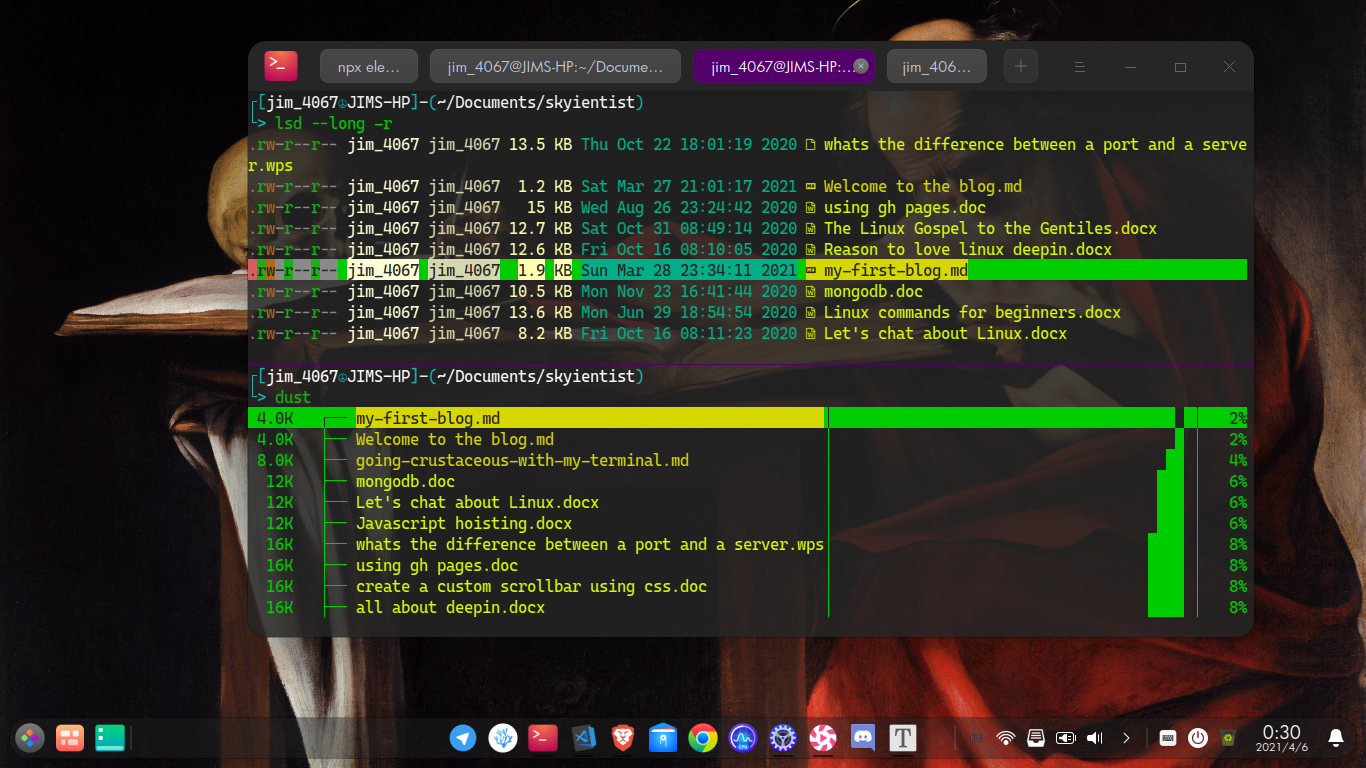1366x768 pixels.
Task: Launch the Typora editor
Action: tap(903, 738)
